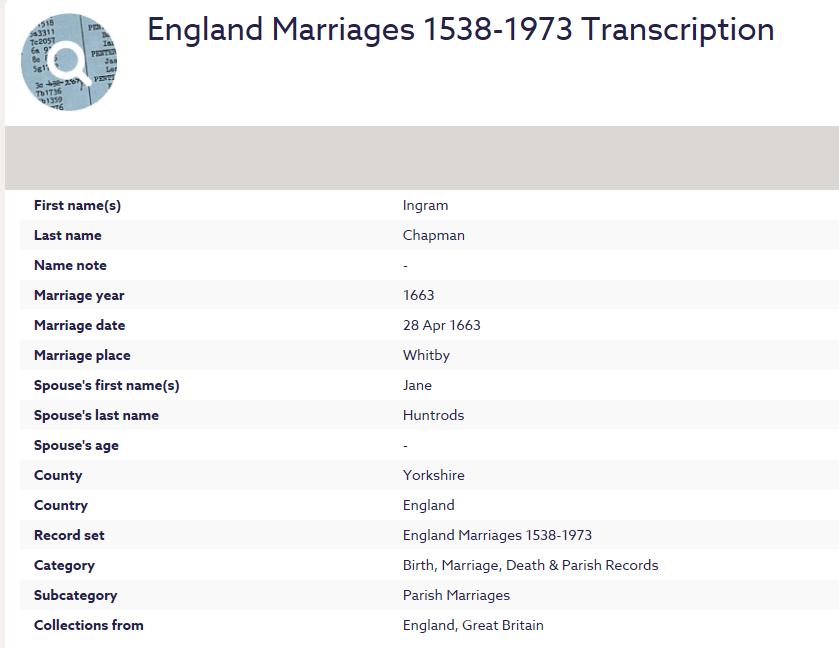
Task: Select the marriage date 28 Apr 1663
Action: 441,325
